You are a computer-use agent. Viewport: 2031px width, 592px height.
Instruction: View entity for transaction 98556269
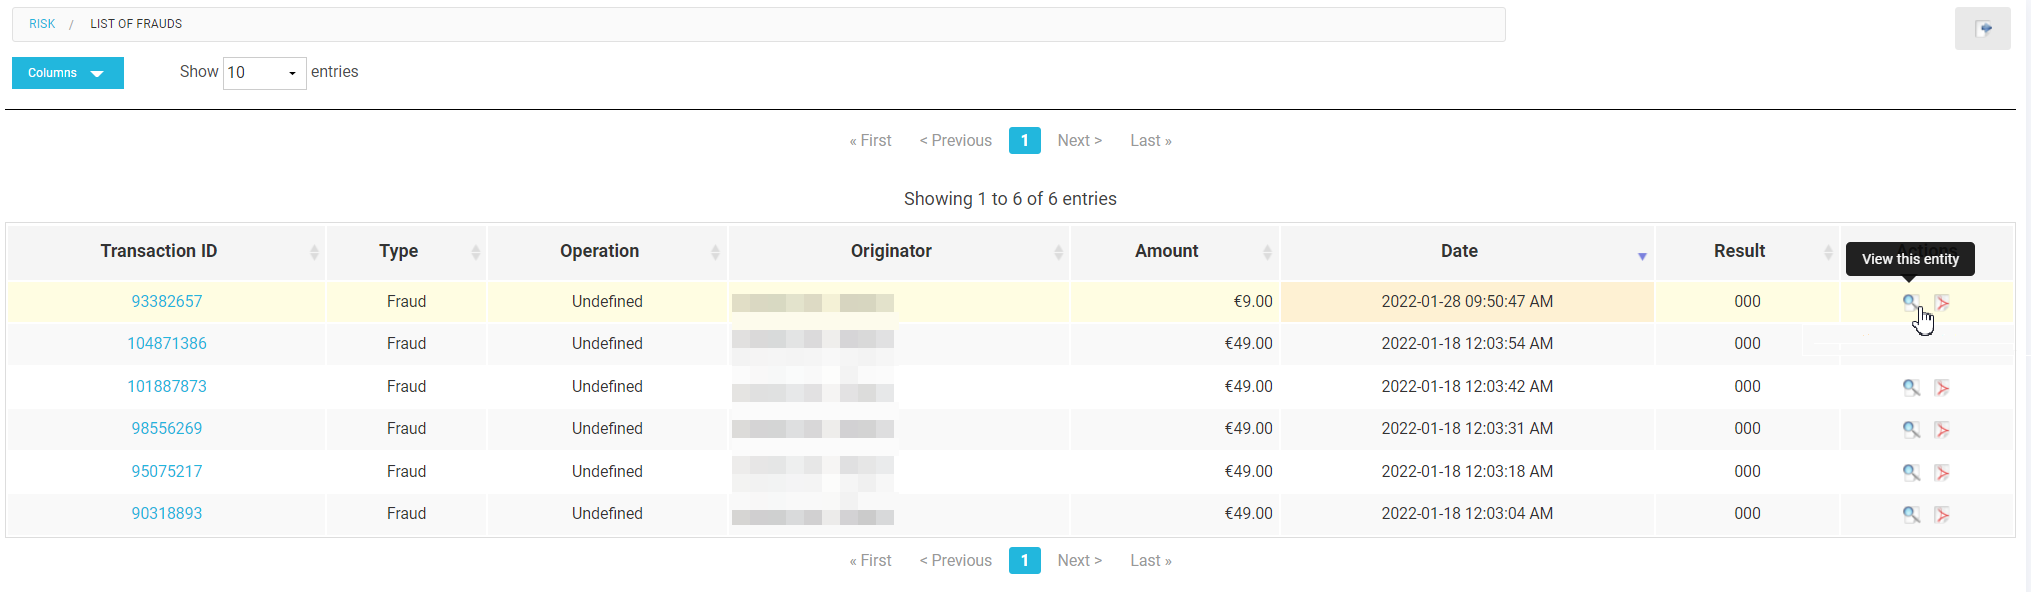click(1911, 429)
